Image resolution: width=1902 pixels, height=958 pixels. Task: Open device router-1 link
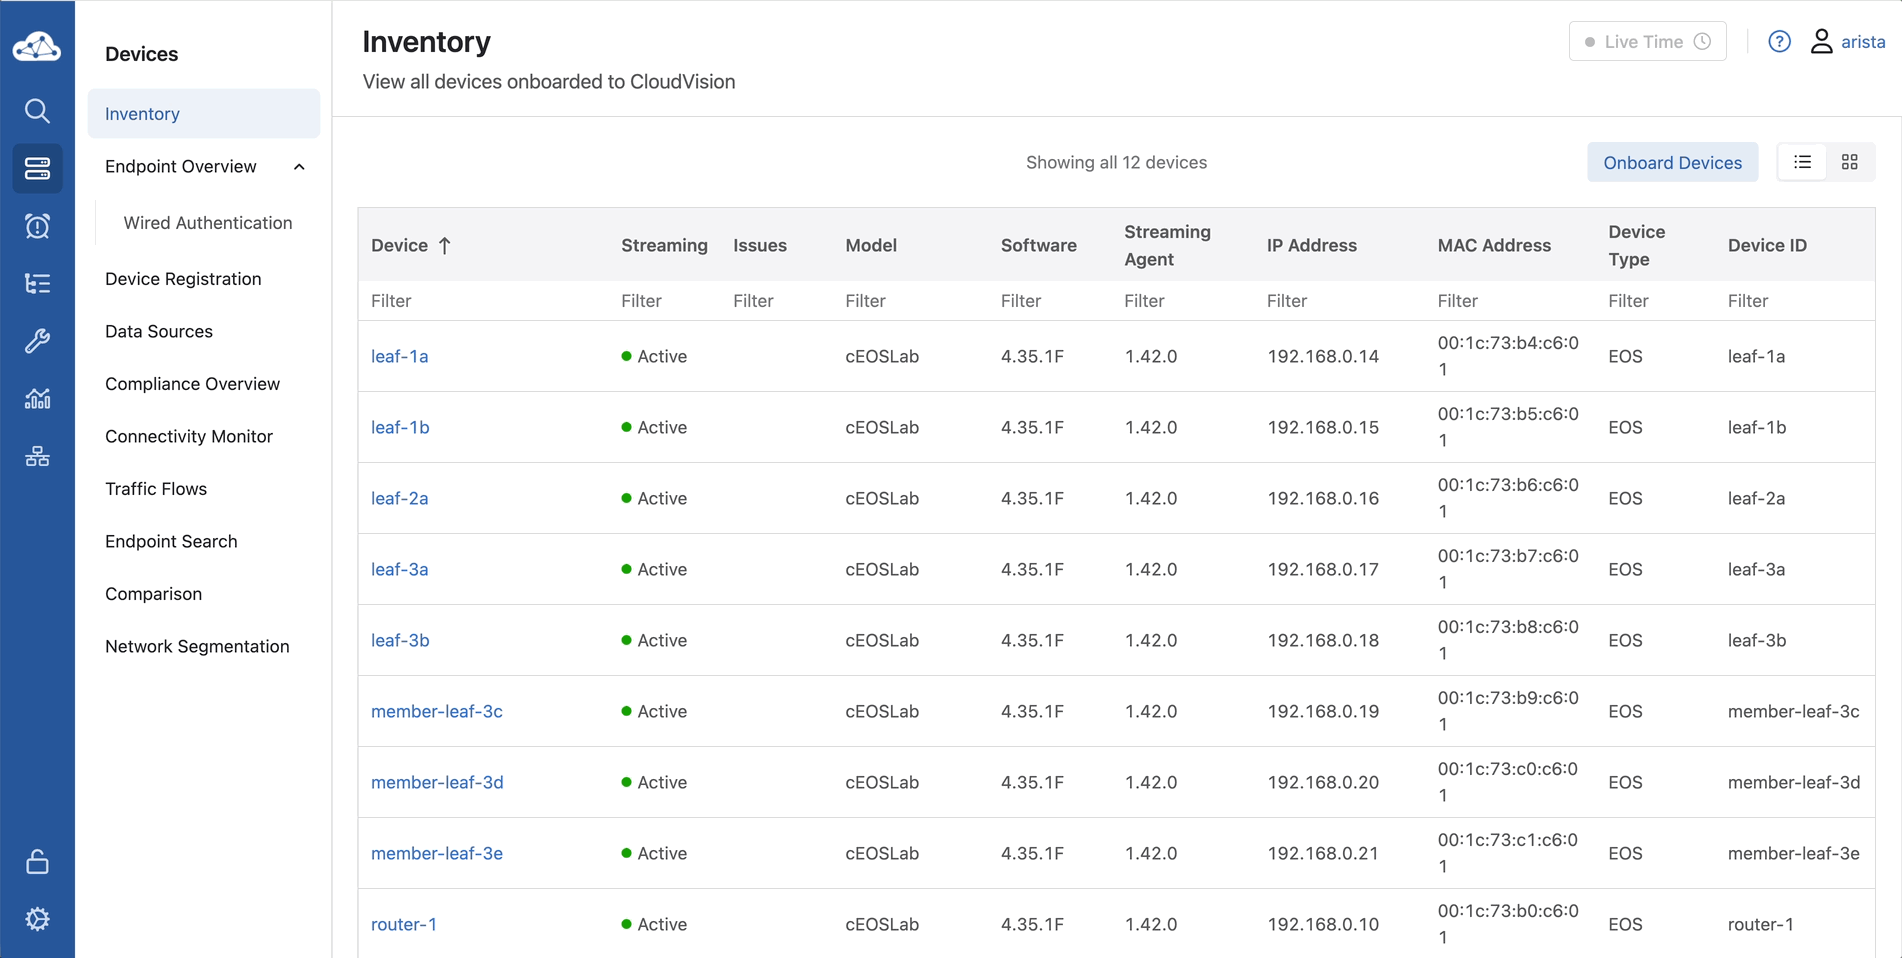404,925
